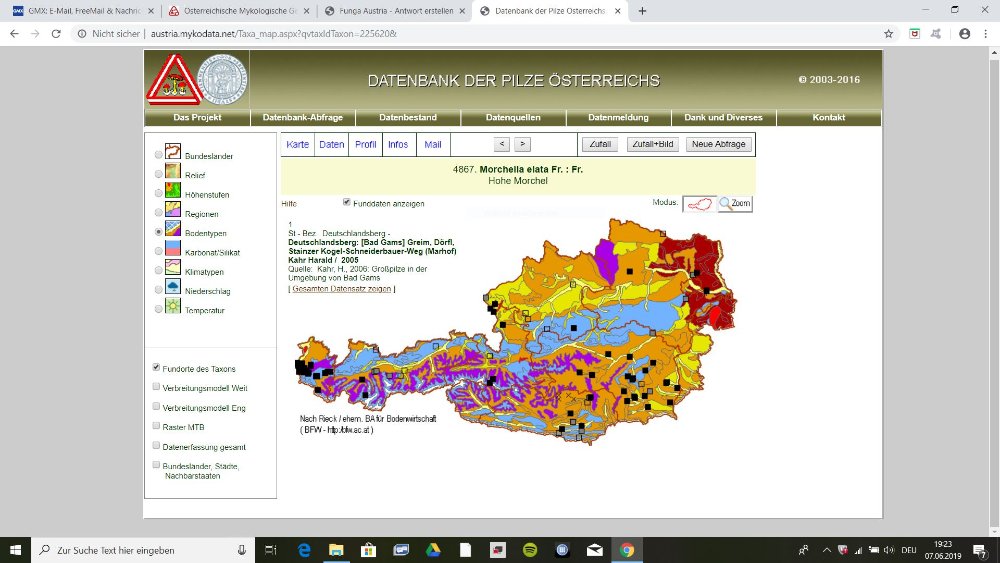This screenshot has height=563, width=1000.
Task: Click the Relief layer icon
Action: [173, 173]
